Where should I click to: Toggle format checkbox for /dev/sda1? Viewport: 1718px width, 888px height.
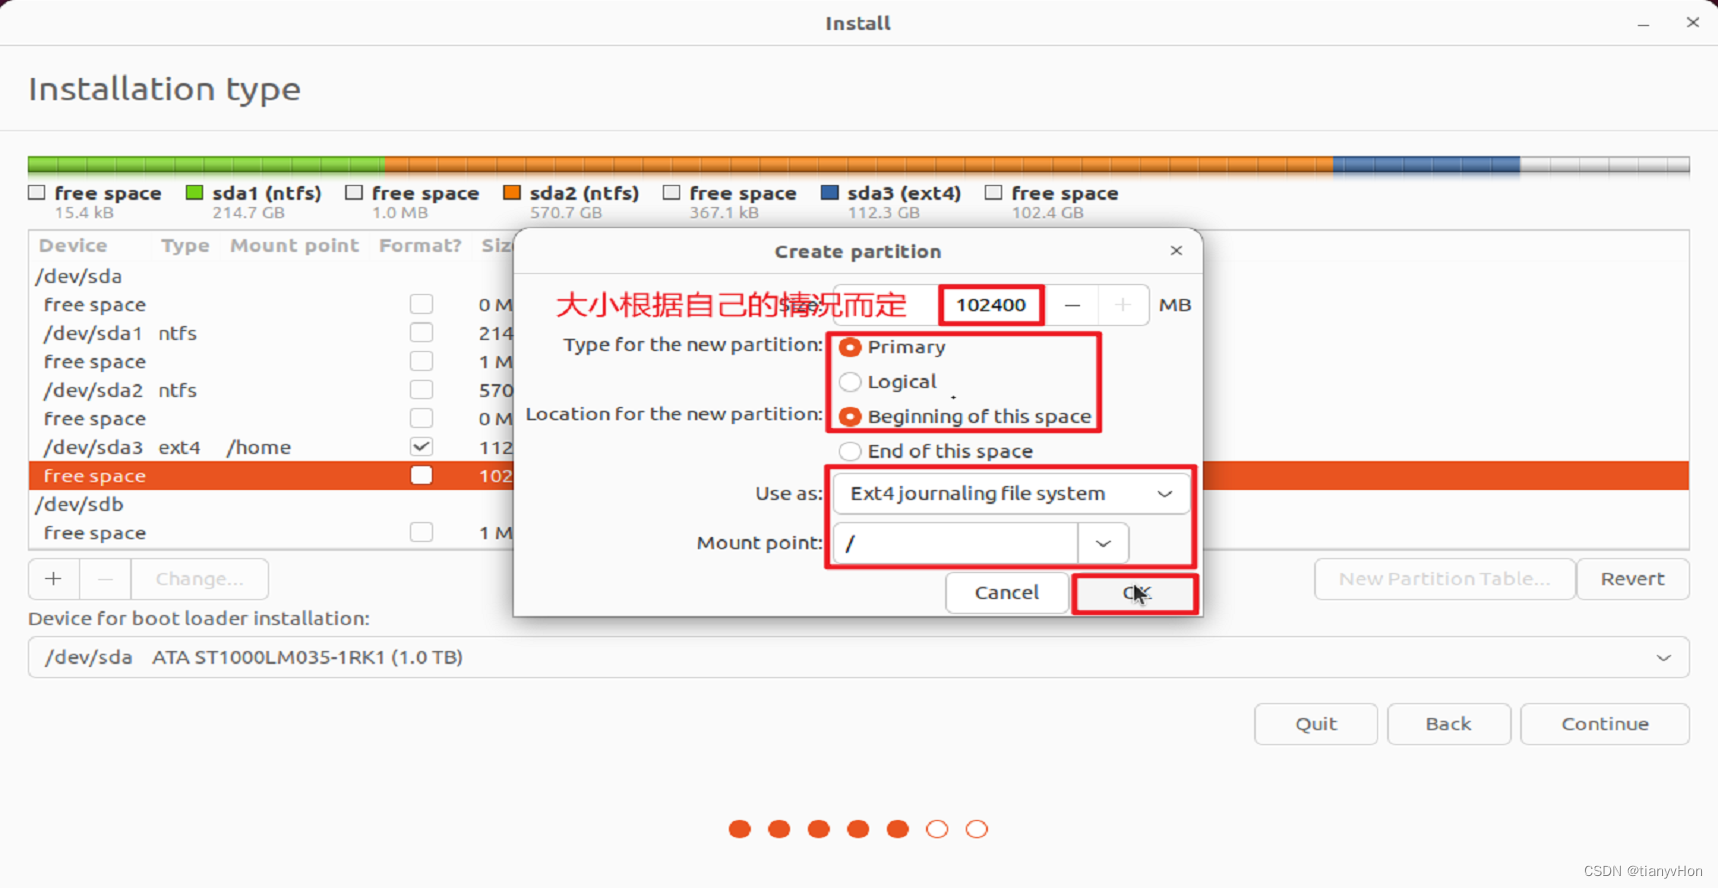point(421,333)
